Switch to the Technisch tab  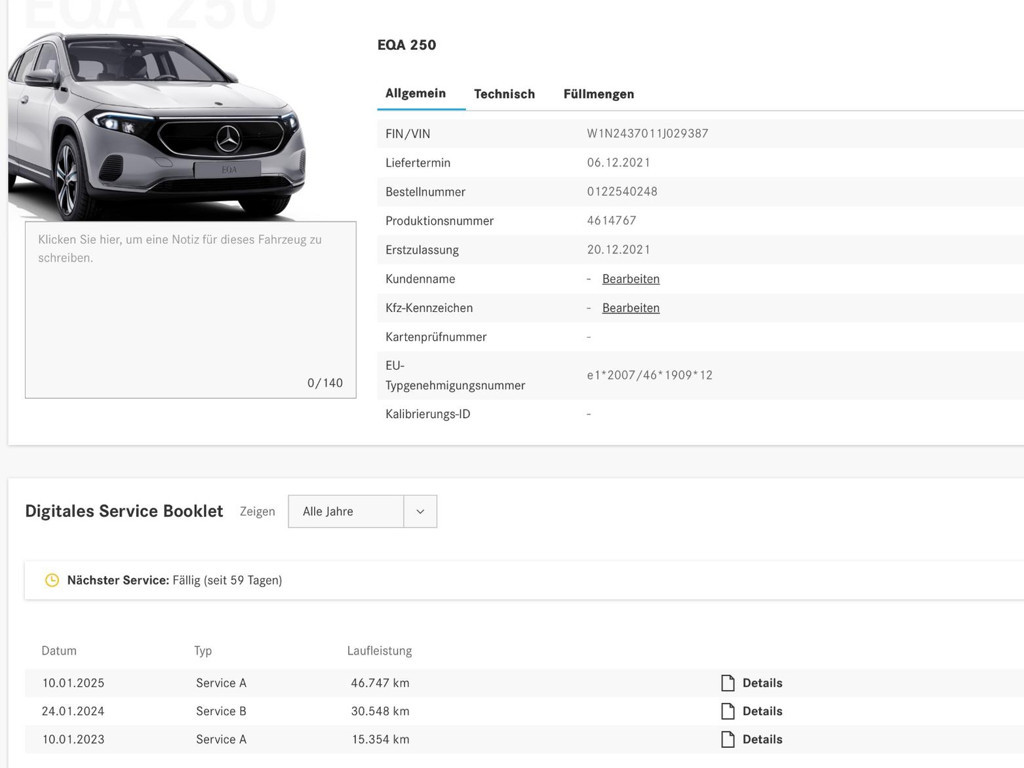504,93
